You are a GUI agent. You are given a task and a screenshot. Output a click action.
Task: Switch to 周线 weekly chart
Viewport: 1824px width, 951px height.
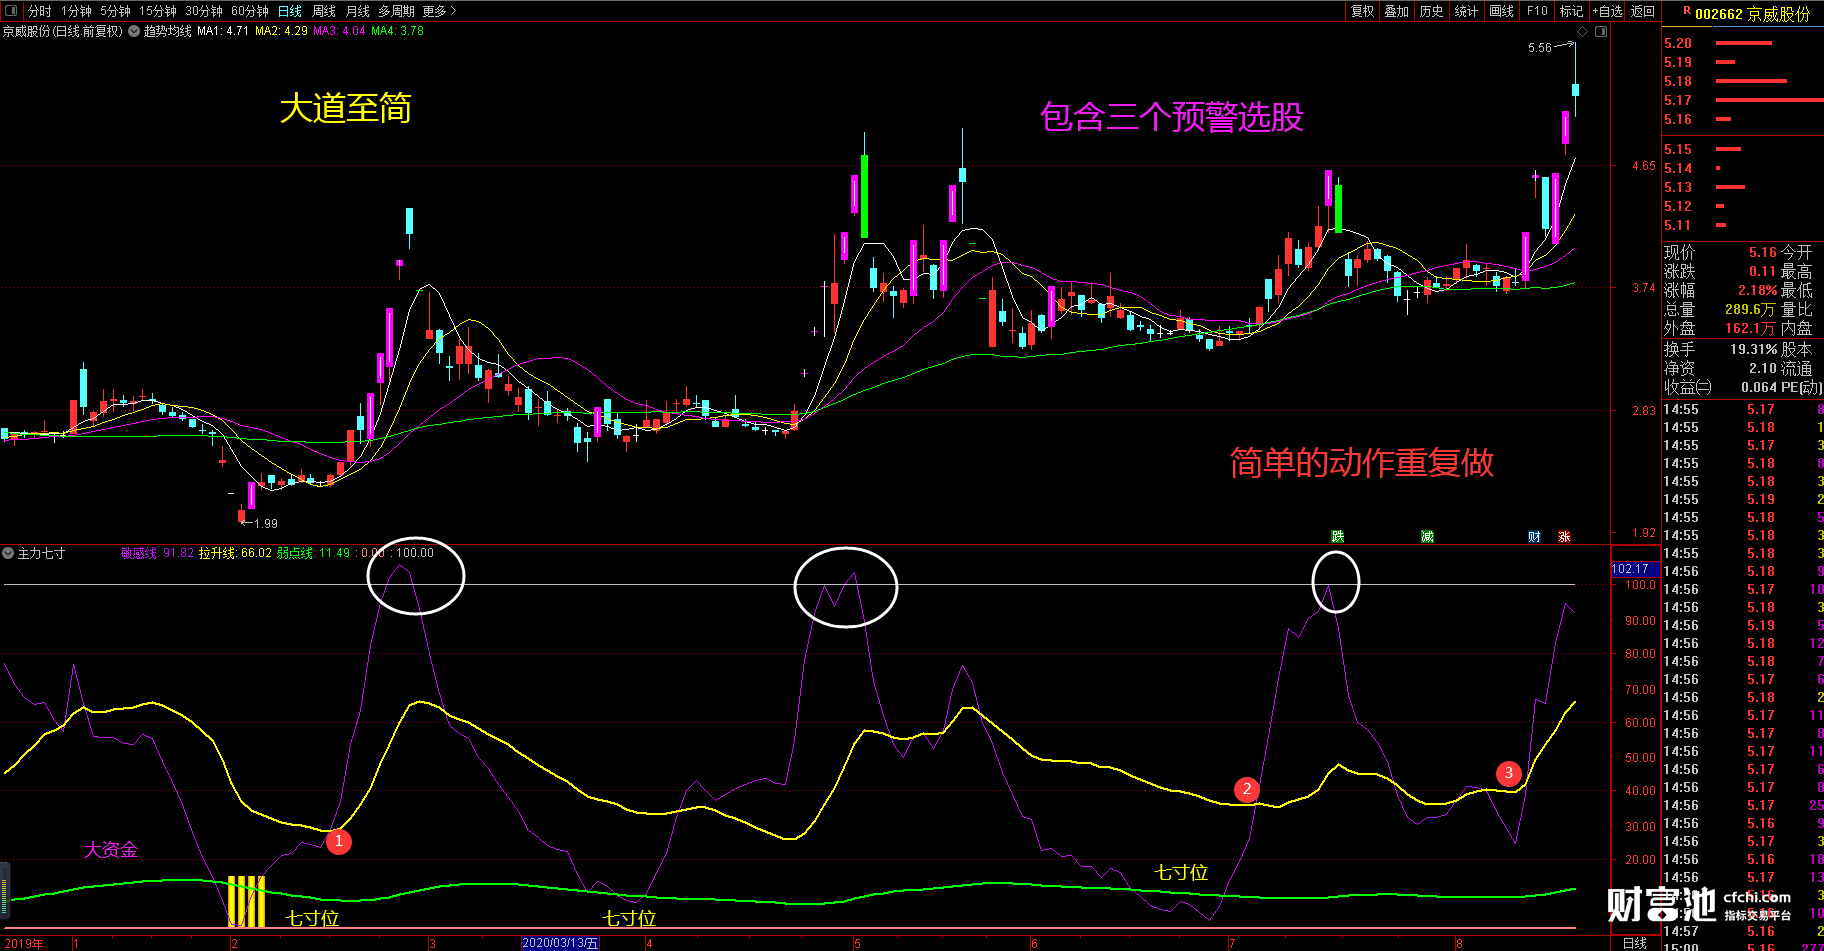tap(324, 11)
